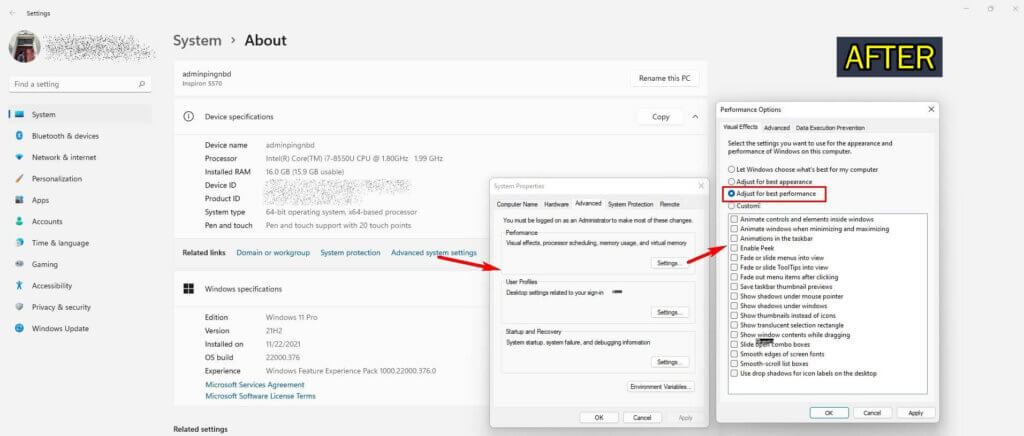Open the Hardware tab in System Properties
This screenshot has width=1024, height=436.
pos(556,204)
